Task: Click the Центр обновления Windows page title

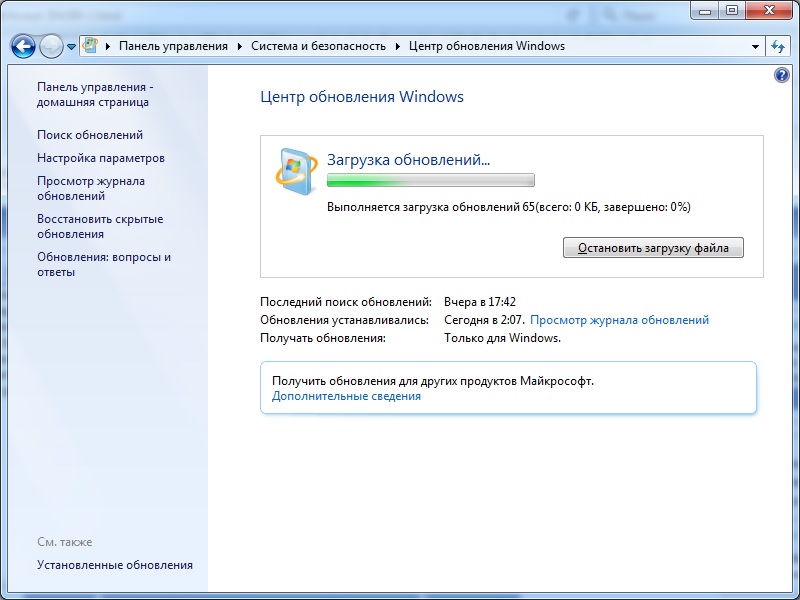Action: pos(362,96)
